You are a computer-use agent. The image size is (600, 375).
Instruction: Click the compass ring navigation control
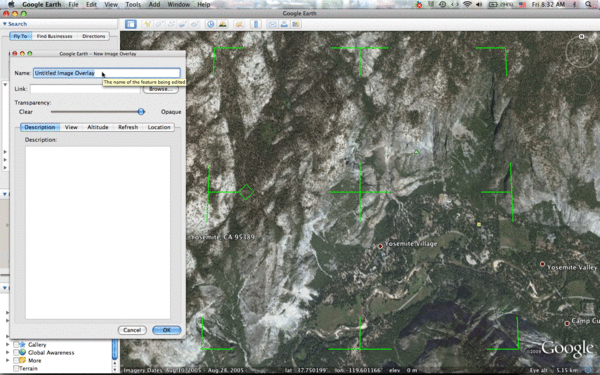pyautogui.click(x=581, y=51)
